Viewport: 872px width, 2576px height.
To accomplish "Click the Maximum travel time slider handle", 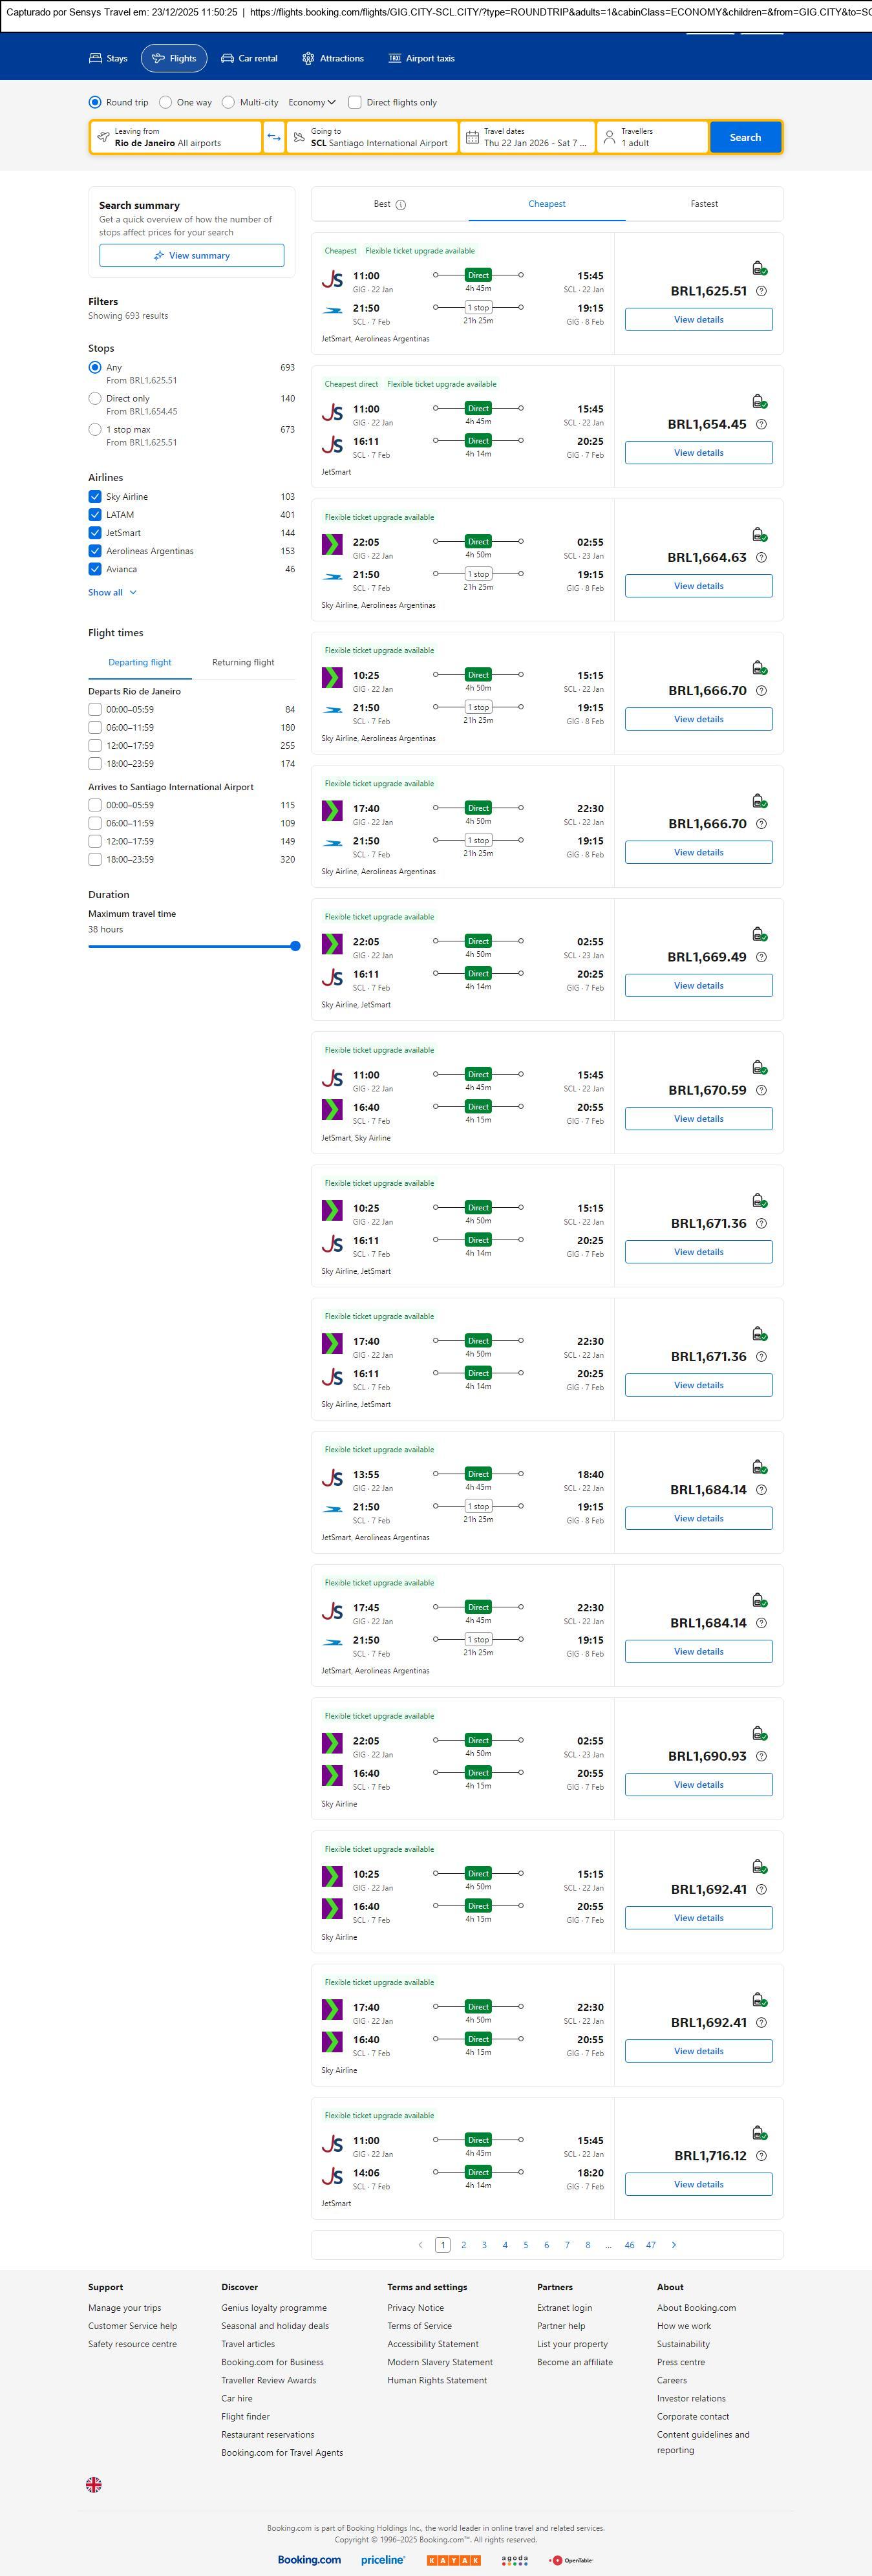I will [295, 946].
